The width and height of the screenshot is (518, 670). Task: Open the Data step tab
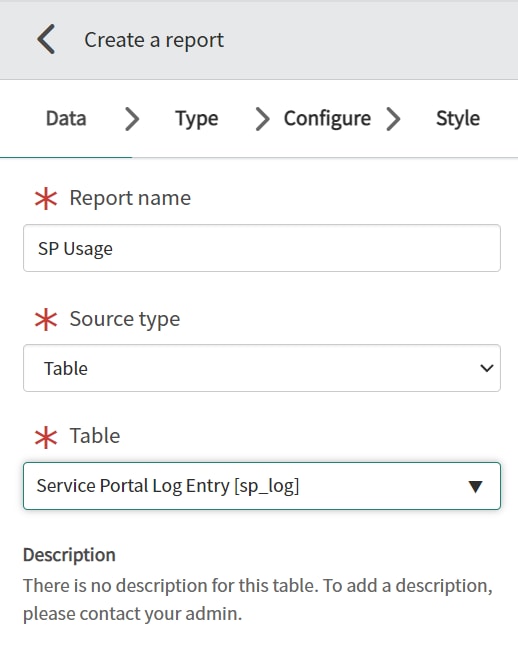click(66, 118)
